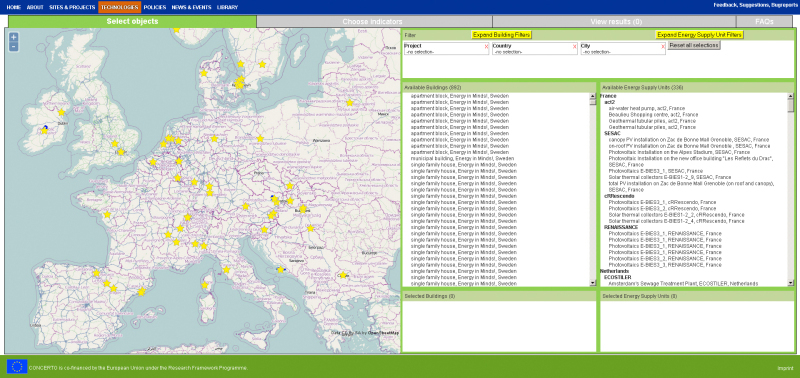800x378 pixels.
Task: Select Netherlands group in supply units tree
Action: 615,271
